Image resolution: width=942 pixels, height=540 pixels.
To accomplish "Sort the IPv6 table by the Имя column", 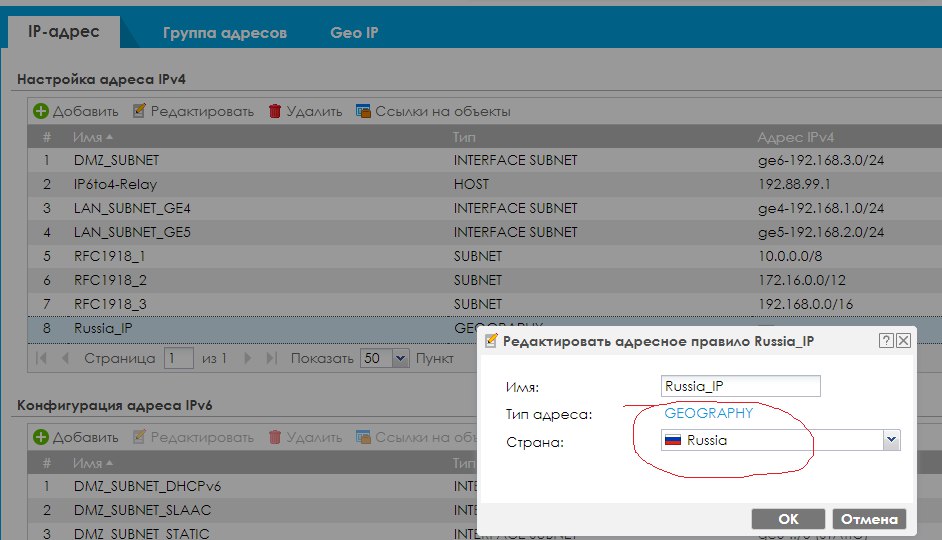I will (x=93, y=463).
